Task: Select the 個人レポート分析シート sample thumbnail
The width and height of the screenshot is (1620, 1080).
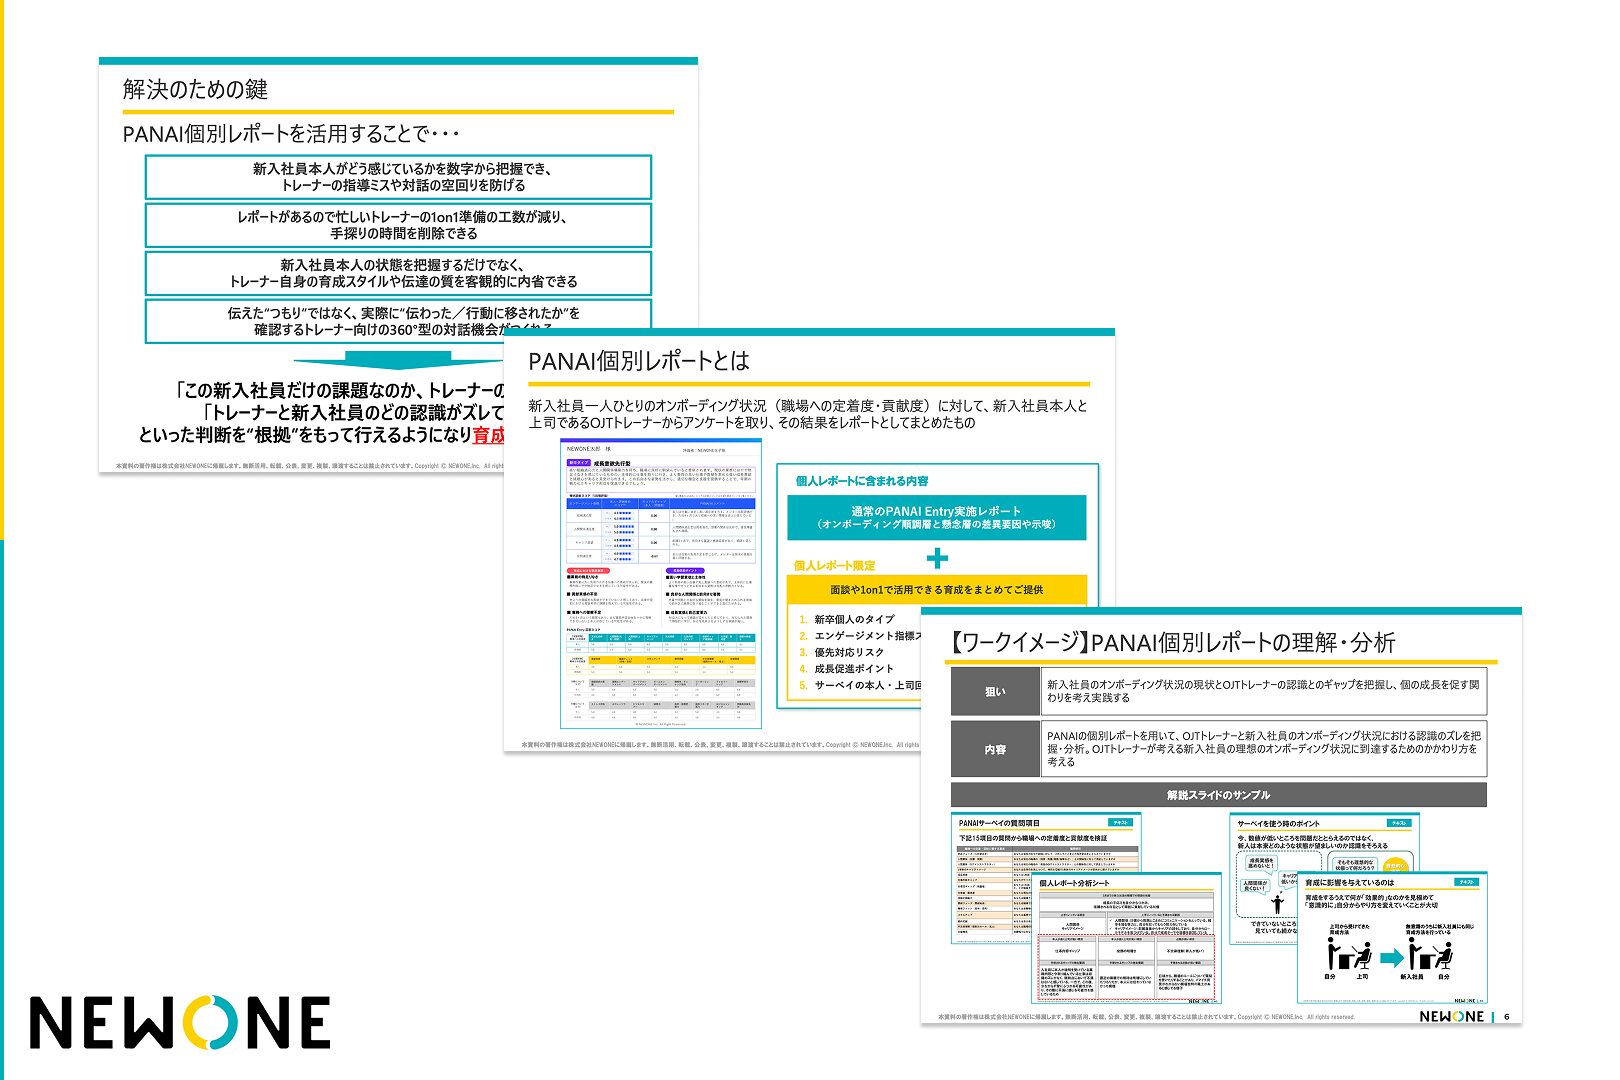Action: pos(1126,940)
